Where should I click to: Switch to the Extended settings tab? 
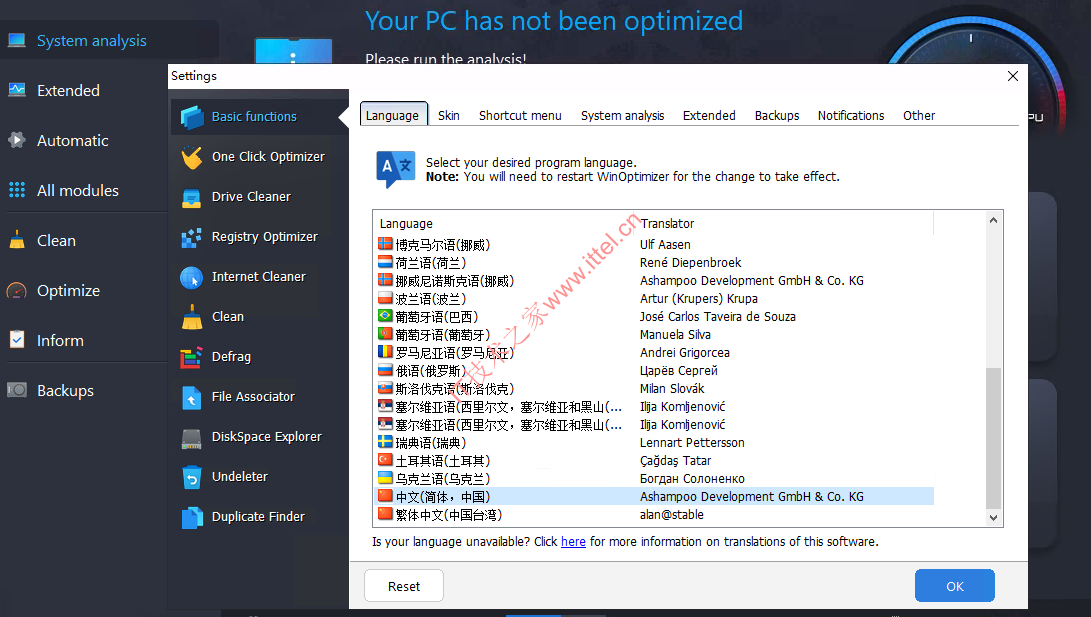coord(709,115)
